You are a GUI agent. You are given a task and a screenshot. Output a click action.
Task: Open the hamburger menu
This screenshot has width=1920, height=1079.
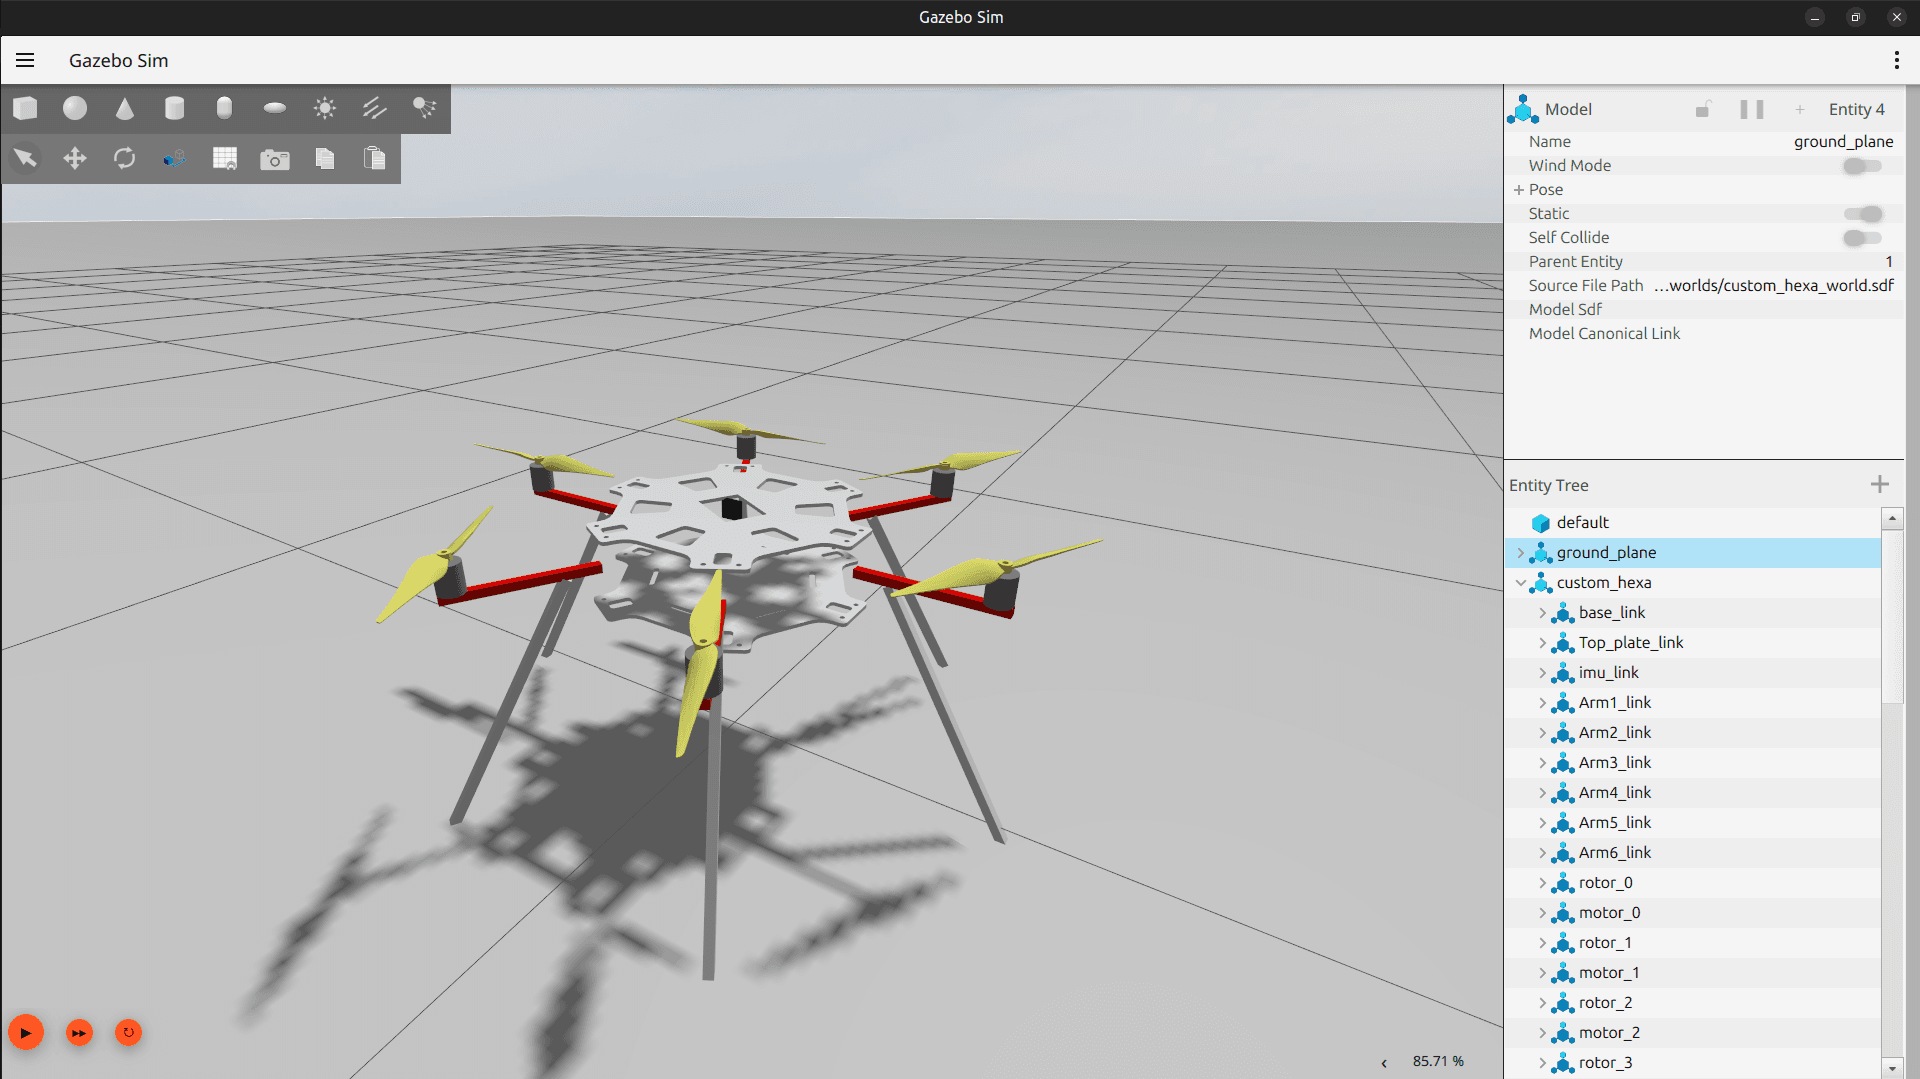point(25,61)
